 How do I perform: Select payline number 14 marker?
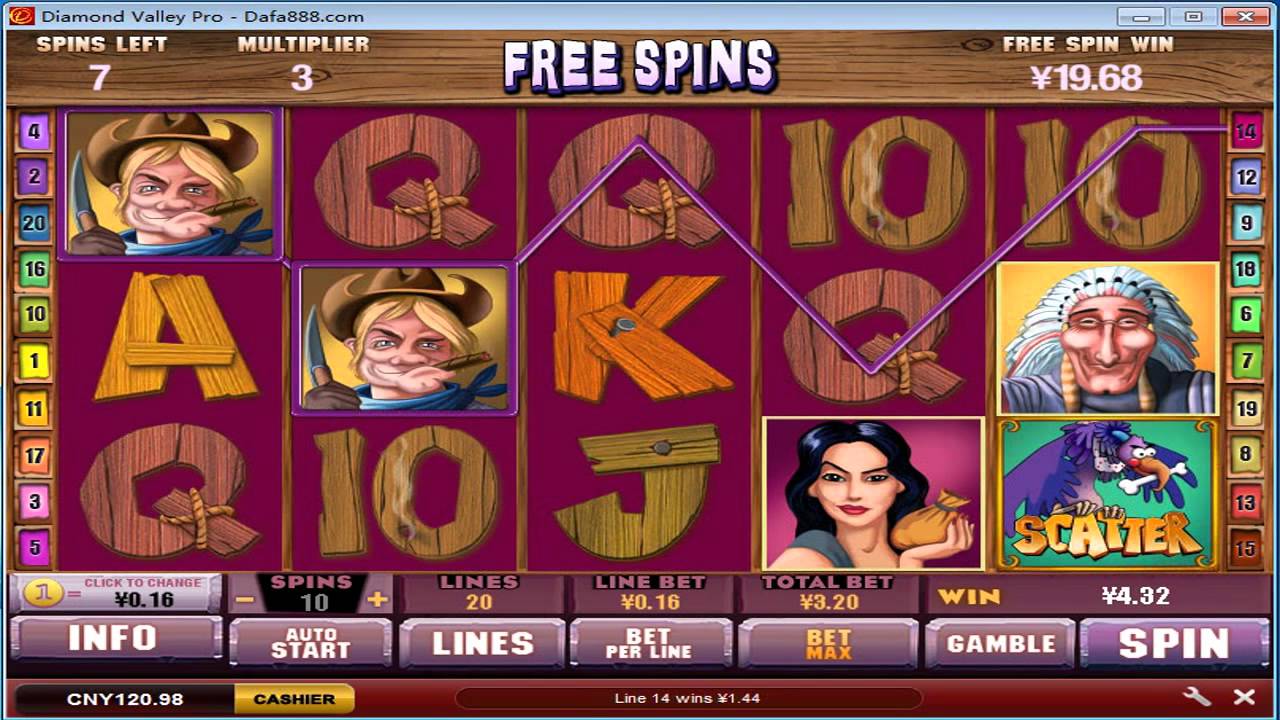[x=1246, y=131]
